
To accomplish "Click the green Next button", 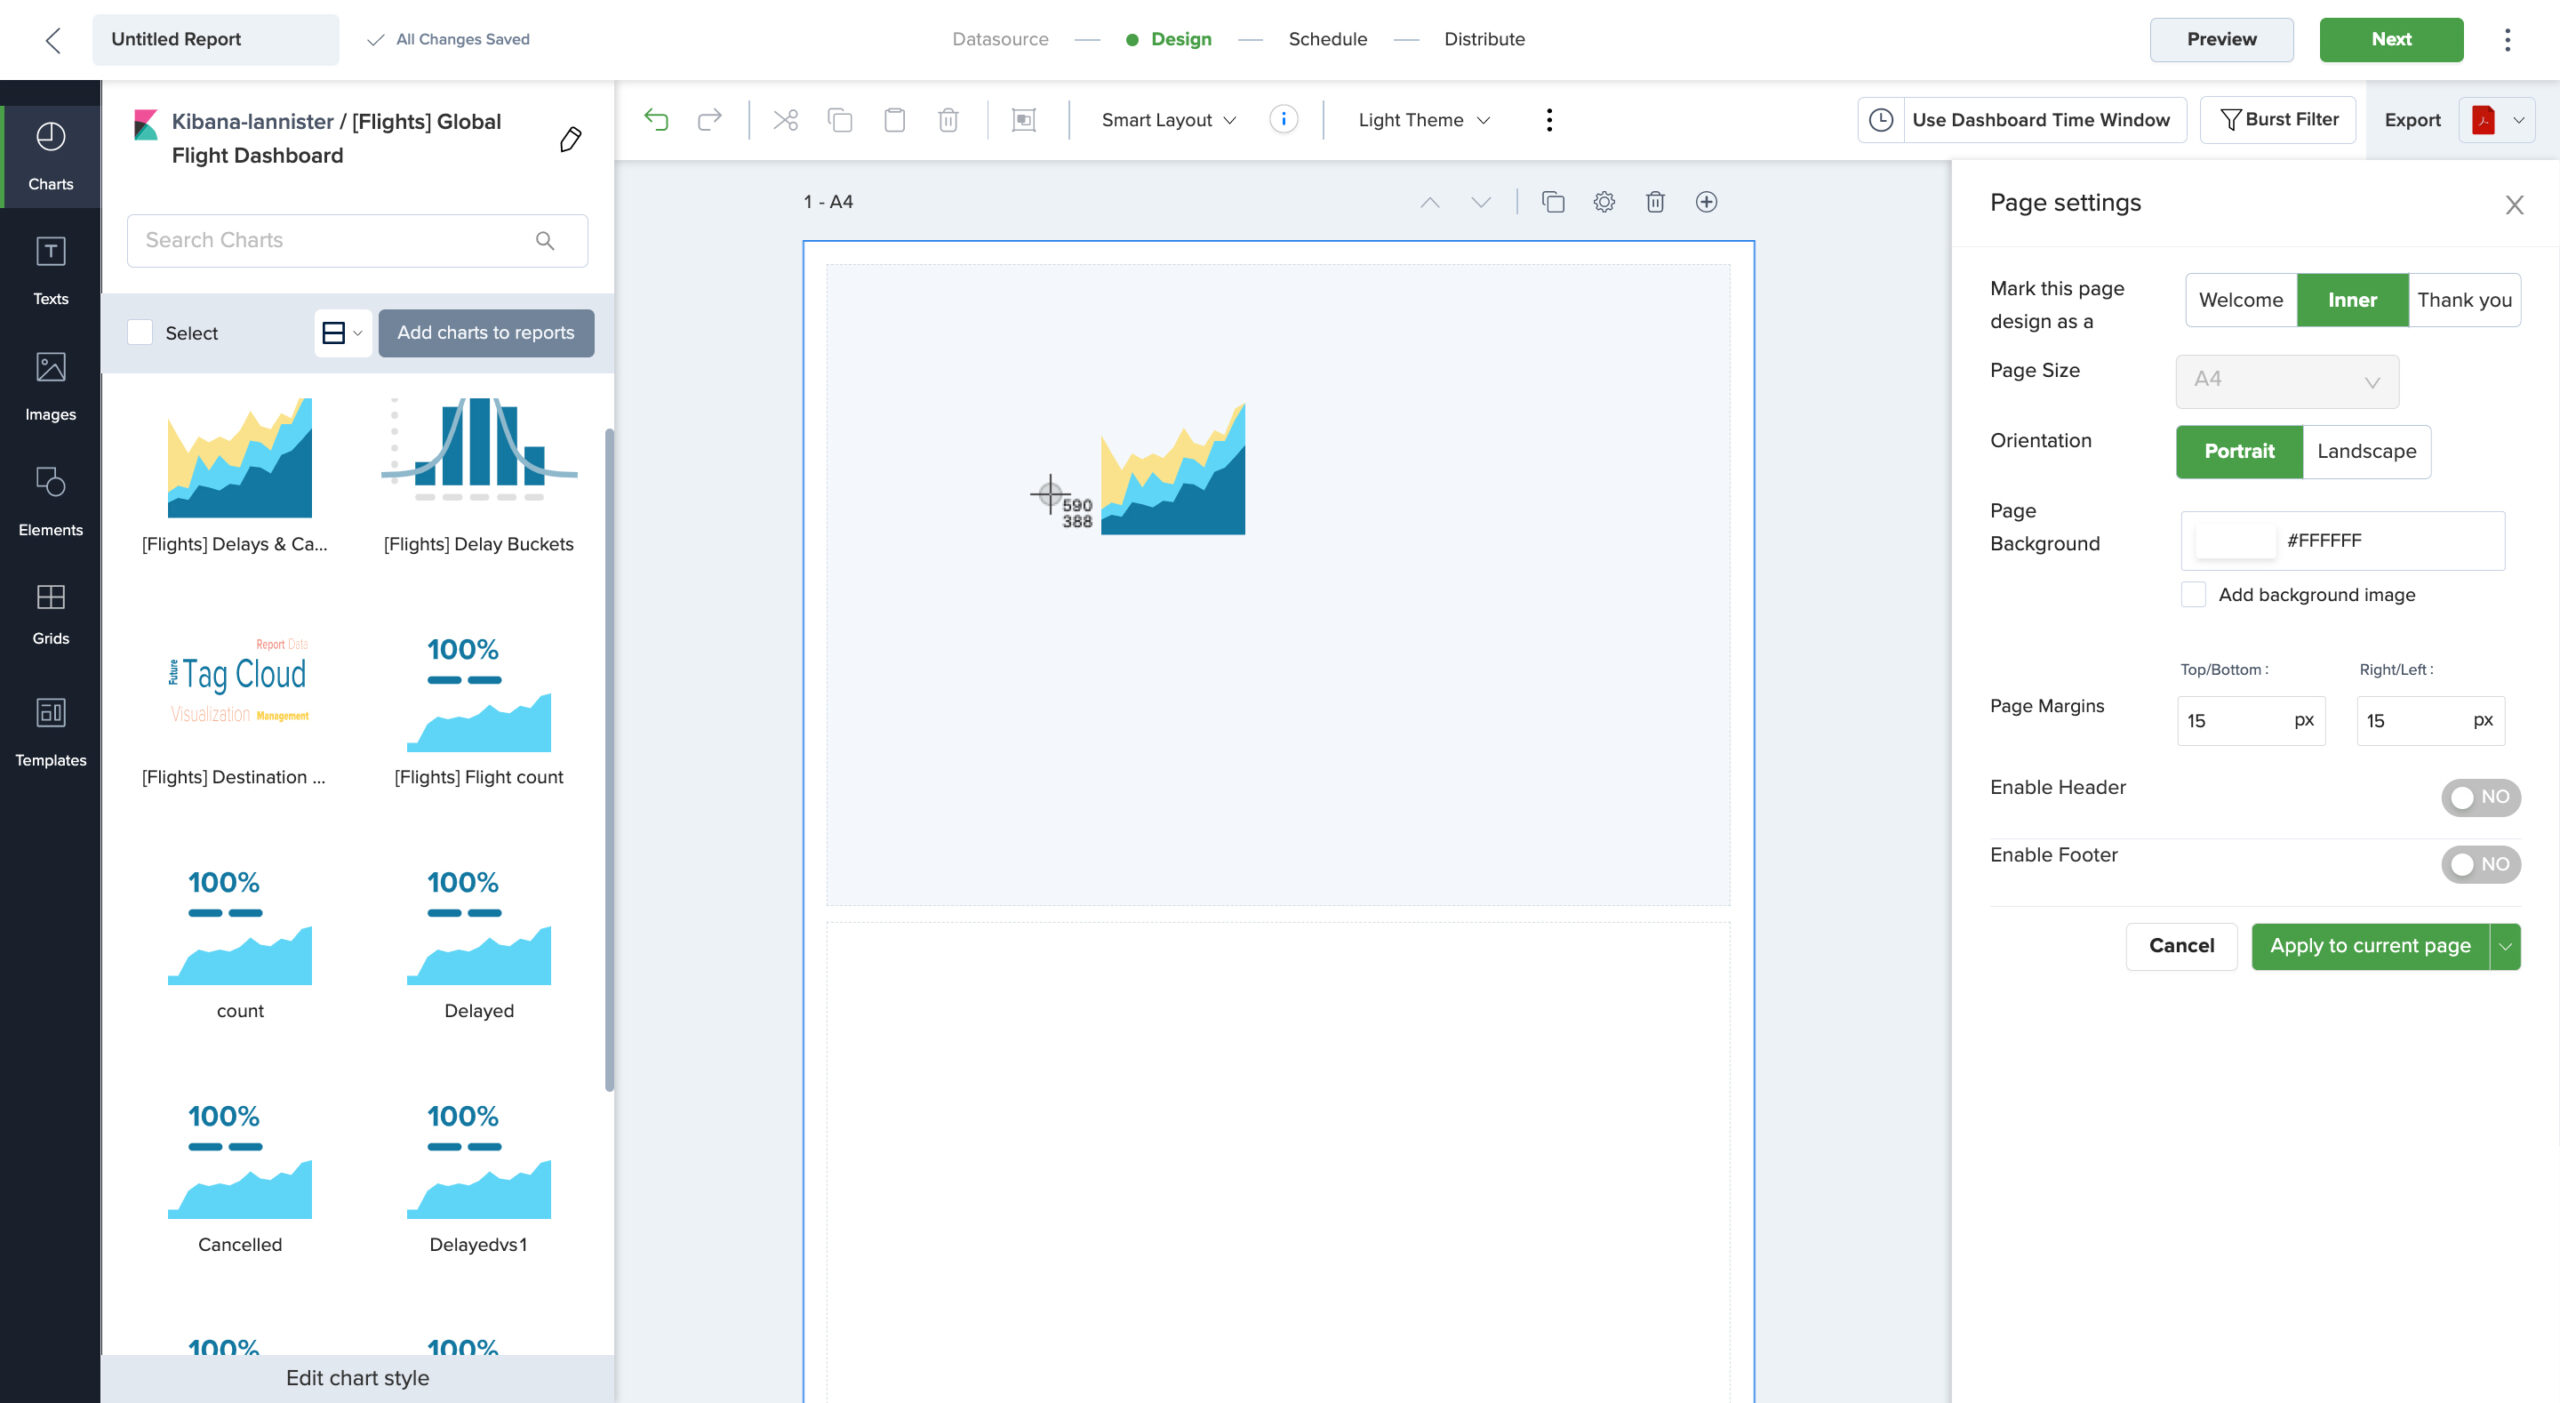I will coord(2391,40).
